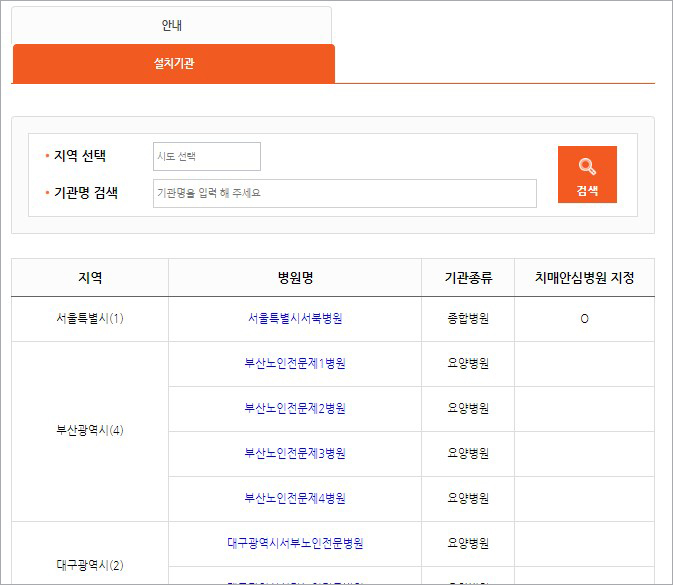Open the 부산노인전문제3병원 link
Viewport: 673px width, 585px height.
(295, 453)
